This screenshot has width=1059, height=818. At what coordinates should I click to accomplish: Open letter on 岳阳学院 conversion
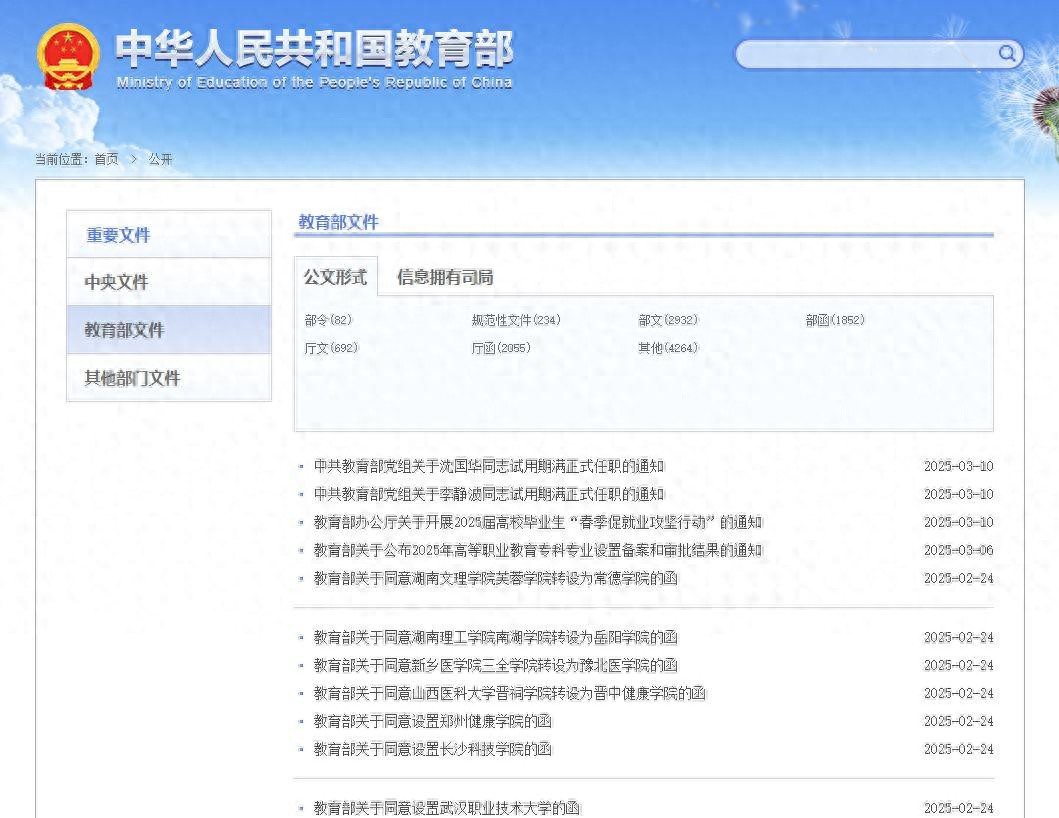coord(496,637)
